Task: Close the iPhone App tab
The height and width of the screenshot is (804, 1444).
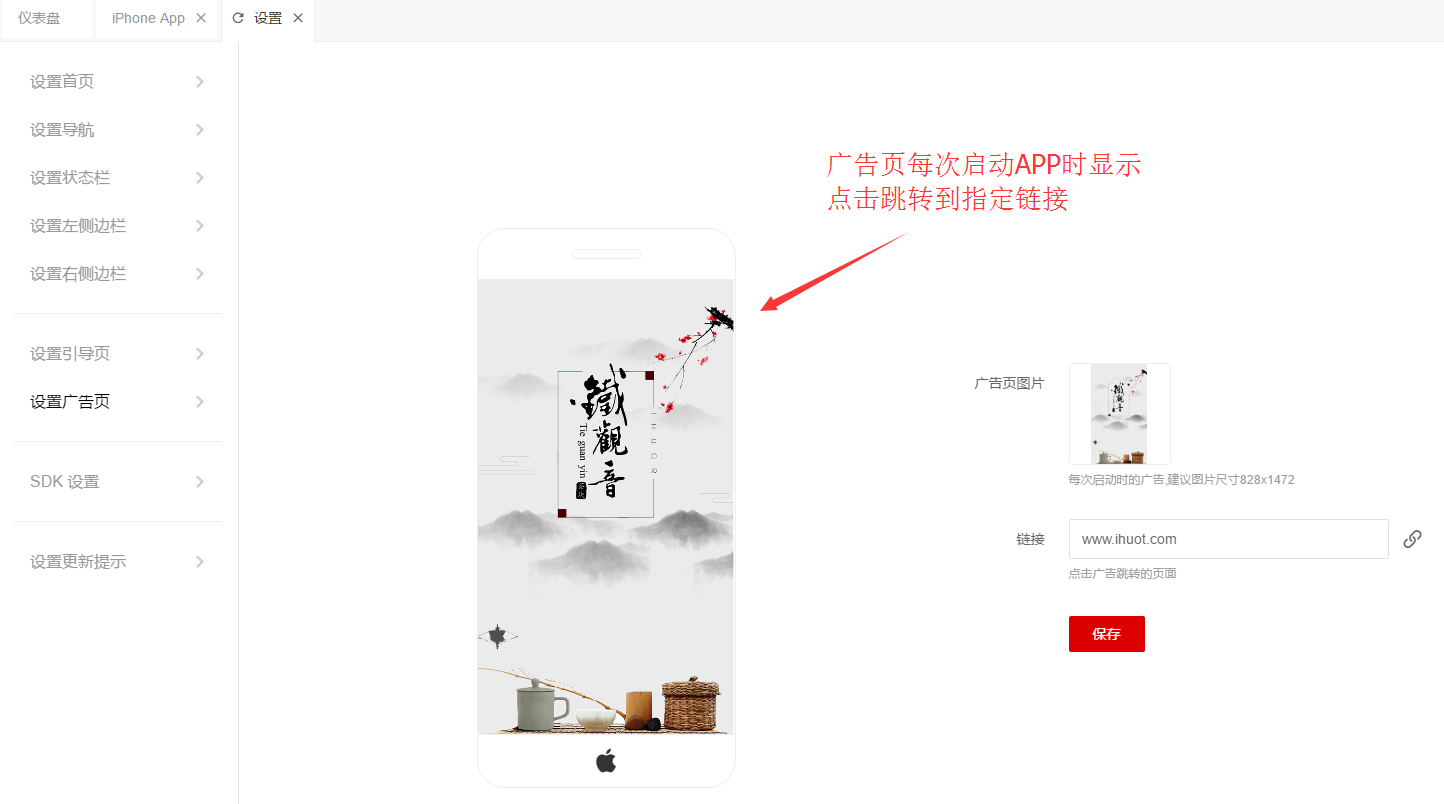Action: point(201,18)
